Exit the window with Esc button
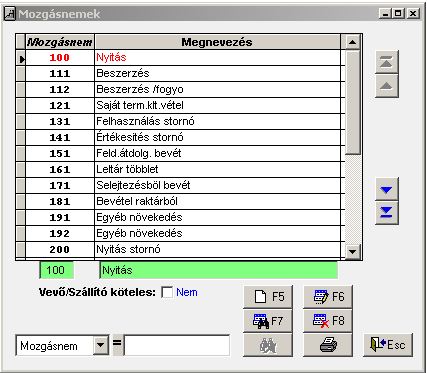 pyautogui.click(x=388, y=345)
